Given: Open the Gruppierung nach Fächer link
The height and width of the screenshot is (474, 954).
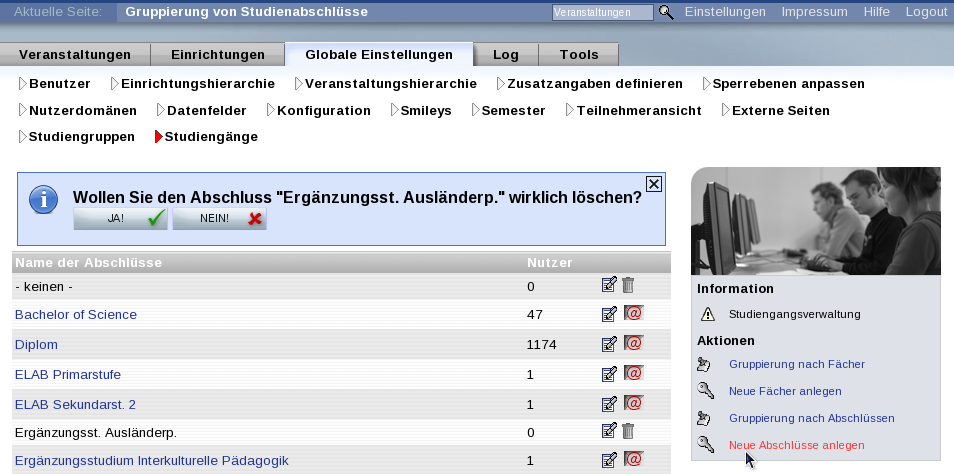Looking at the screenshot, I should (x=796, y=364).
